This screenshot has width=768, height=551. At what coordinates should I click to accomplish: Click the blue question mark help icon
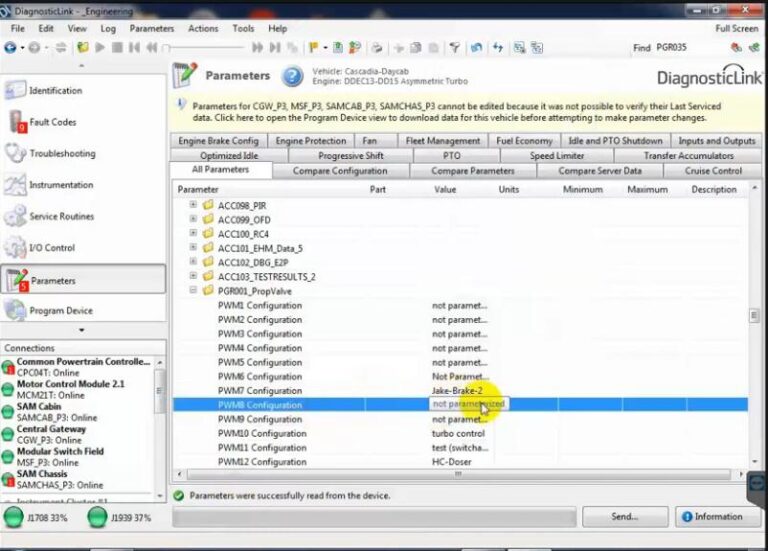coord(292,76)
